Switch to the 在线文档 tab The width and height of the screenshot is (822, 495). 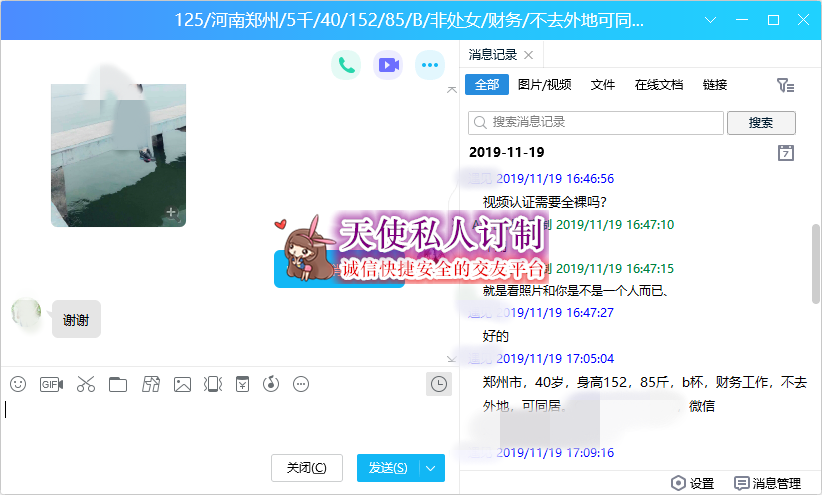point(659,85)
